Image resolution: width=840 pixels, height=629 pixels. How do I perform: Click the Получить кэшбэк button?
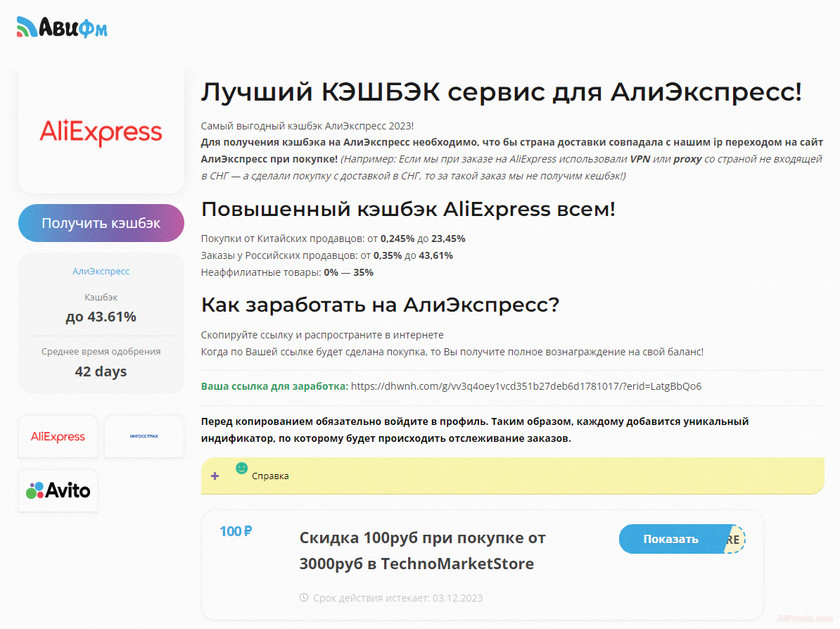tap(100, 223)
